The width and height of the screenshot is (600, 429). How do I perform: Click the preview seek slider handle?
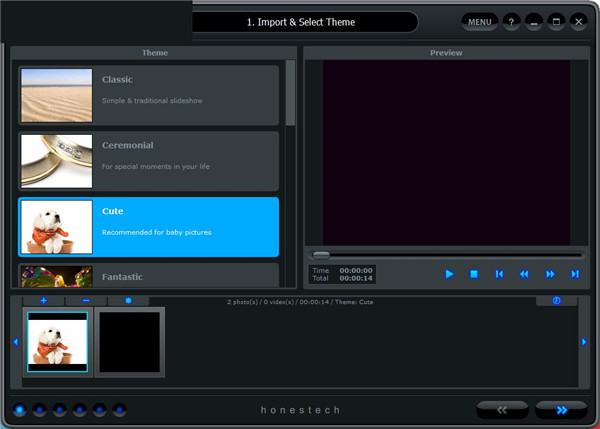(x=321, y=254)
